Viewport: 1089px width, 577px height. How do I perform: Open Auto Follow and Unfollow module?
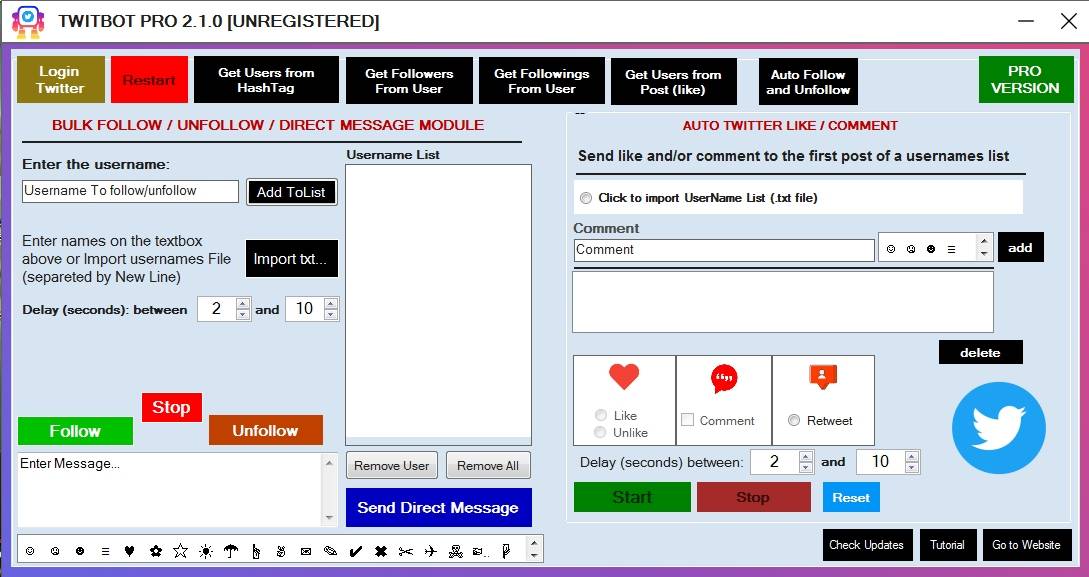click(x=808, y=81)
